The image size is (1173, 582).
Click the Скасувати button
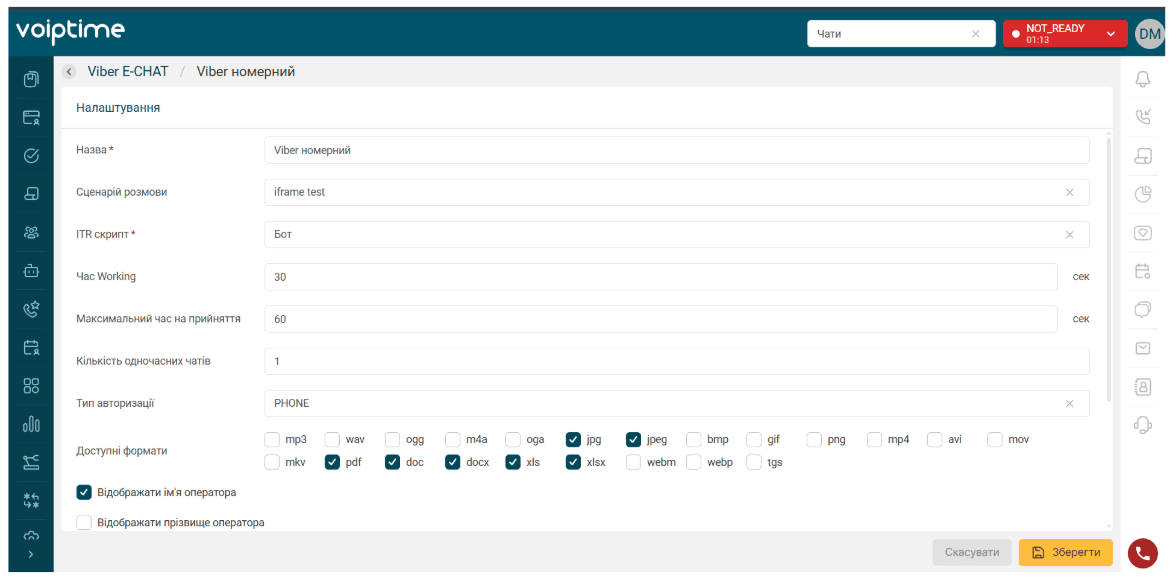coord(972,552)
